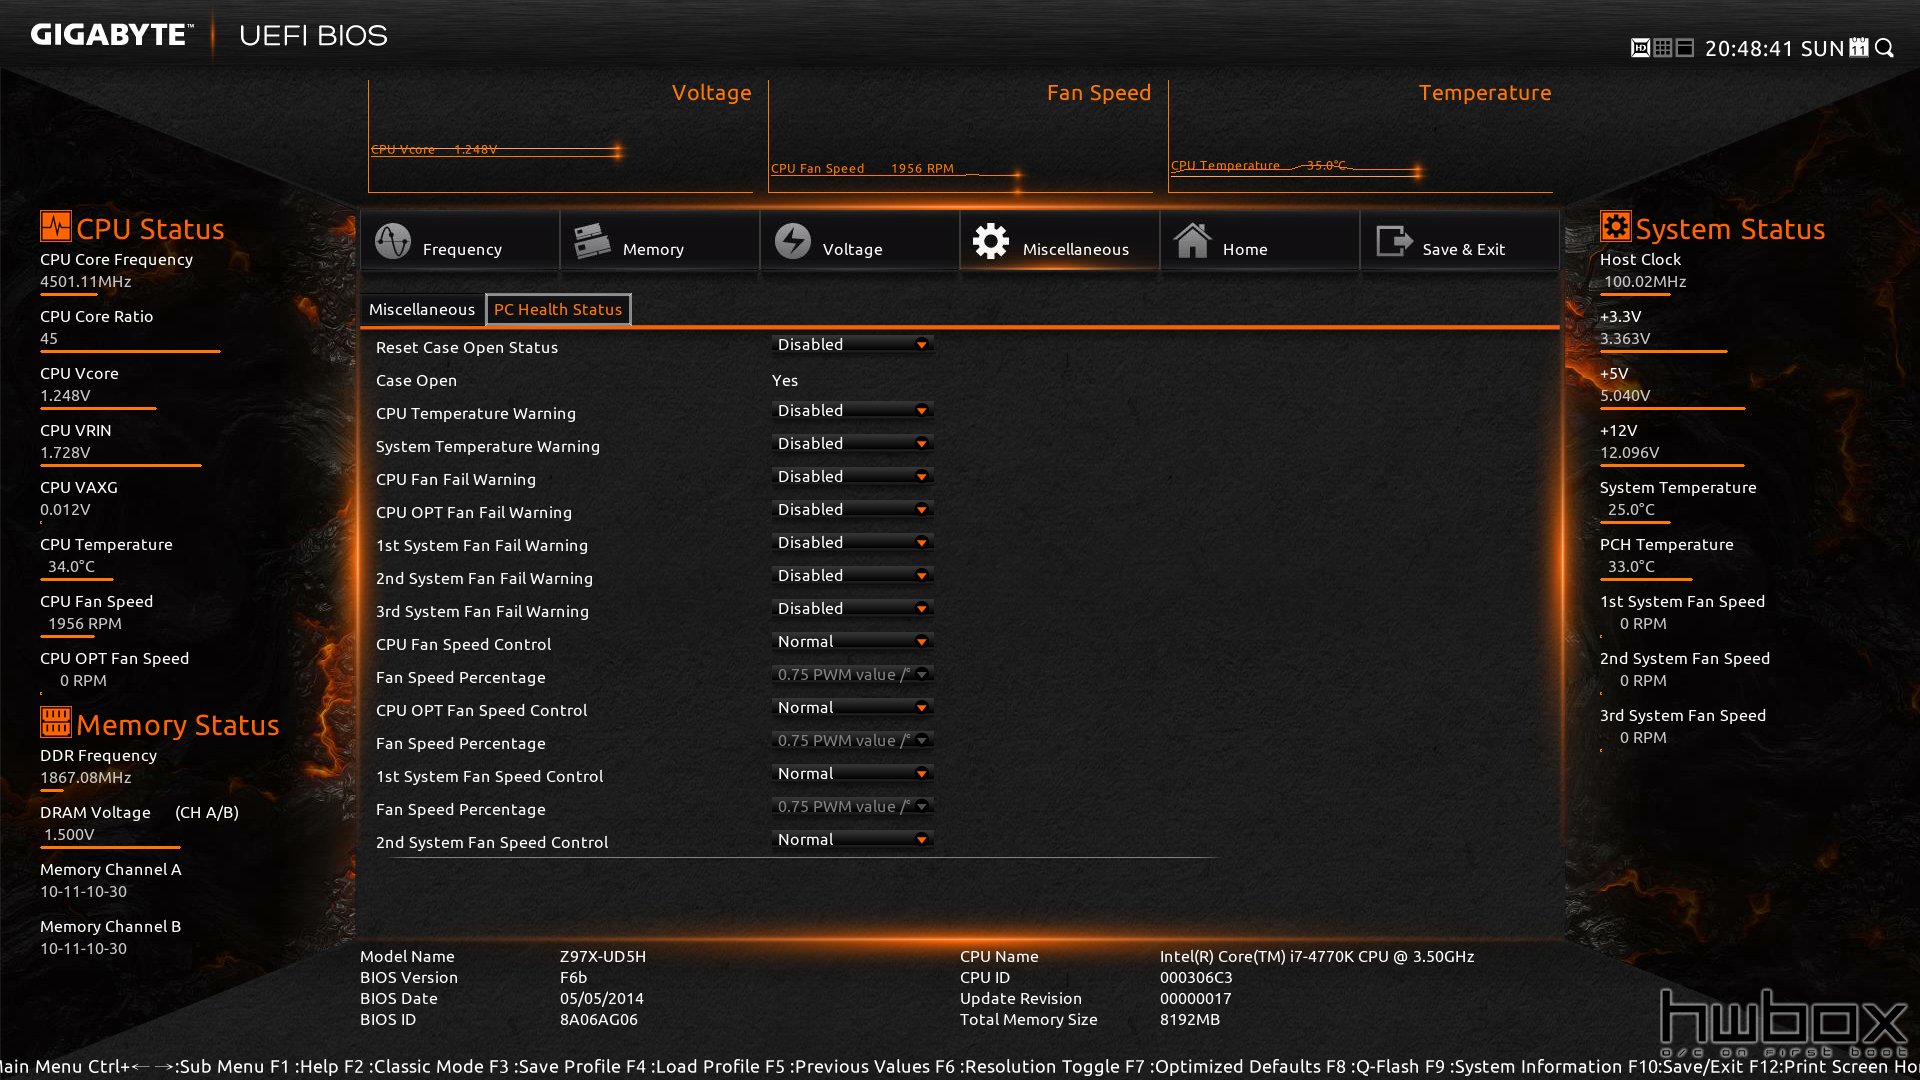1920x1080 pixels.
Task: Click the CPU Core Frequency value 4501.11MHz
Action: pyautogui.click(x=86, y=282)
